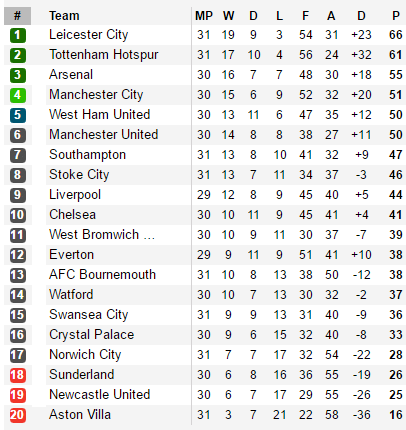Sort by the Team column header
The width and height of the screenshot is (406, 430).
point(64,16)
